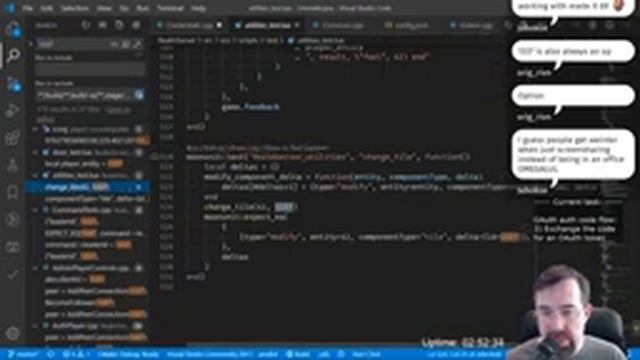Screen dimensions: 640x360
Task: Click Visual Studio Community kit selector
Action: tap(210, 354)
